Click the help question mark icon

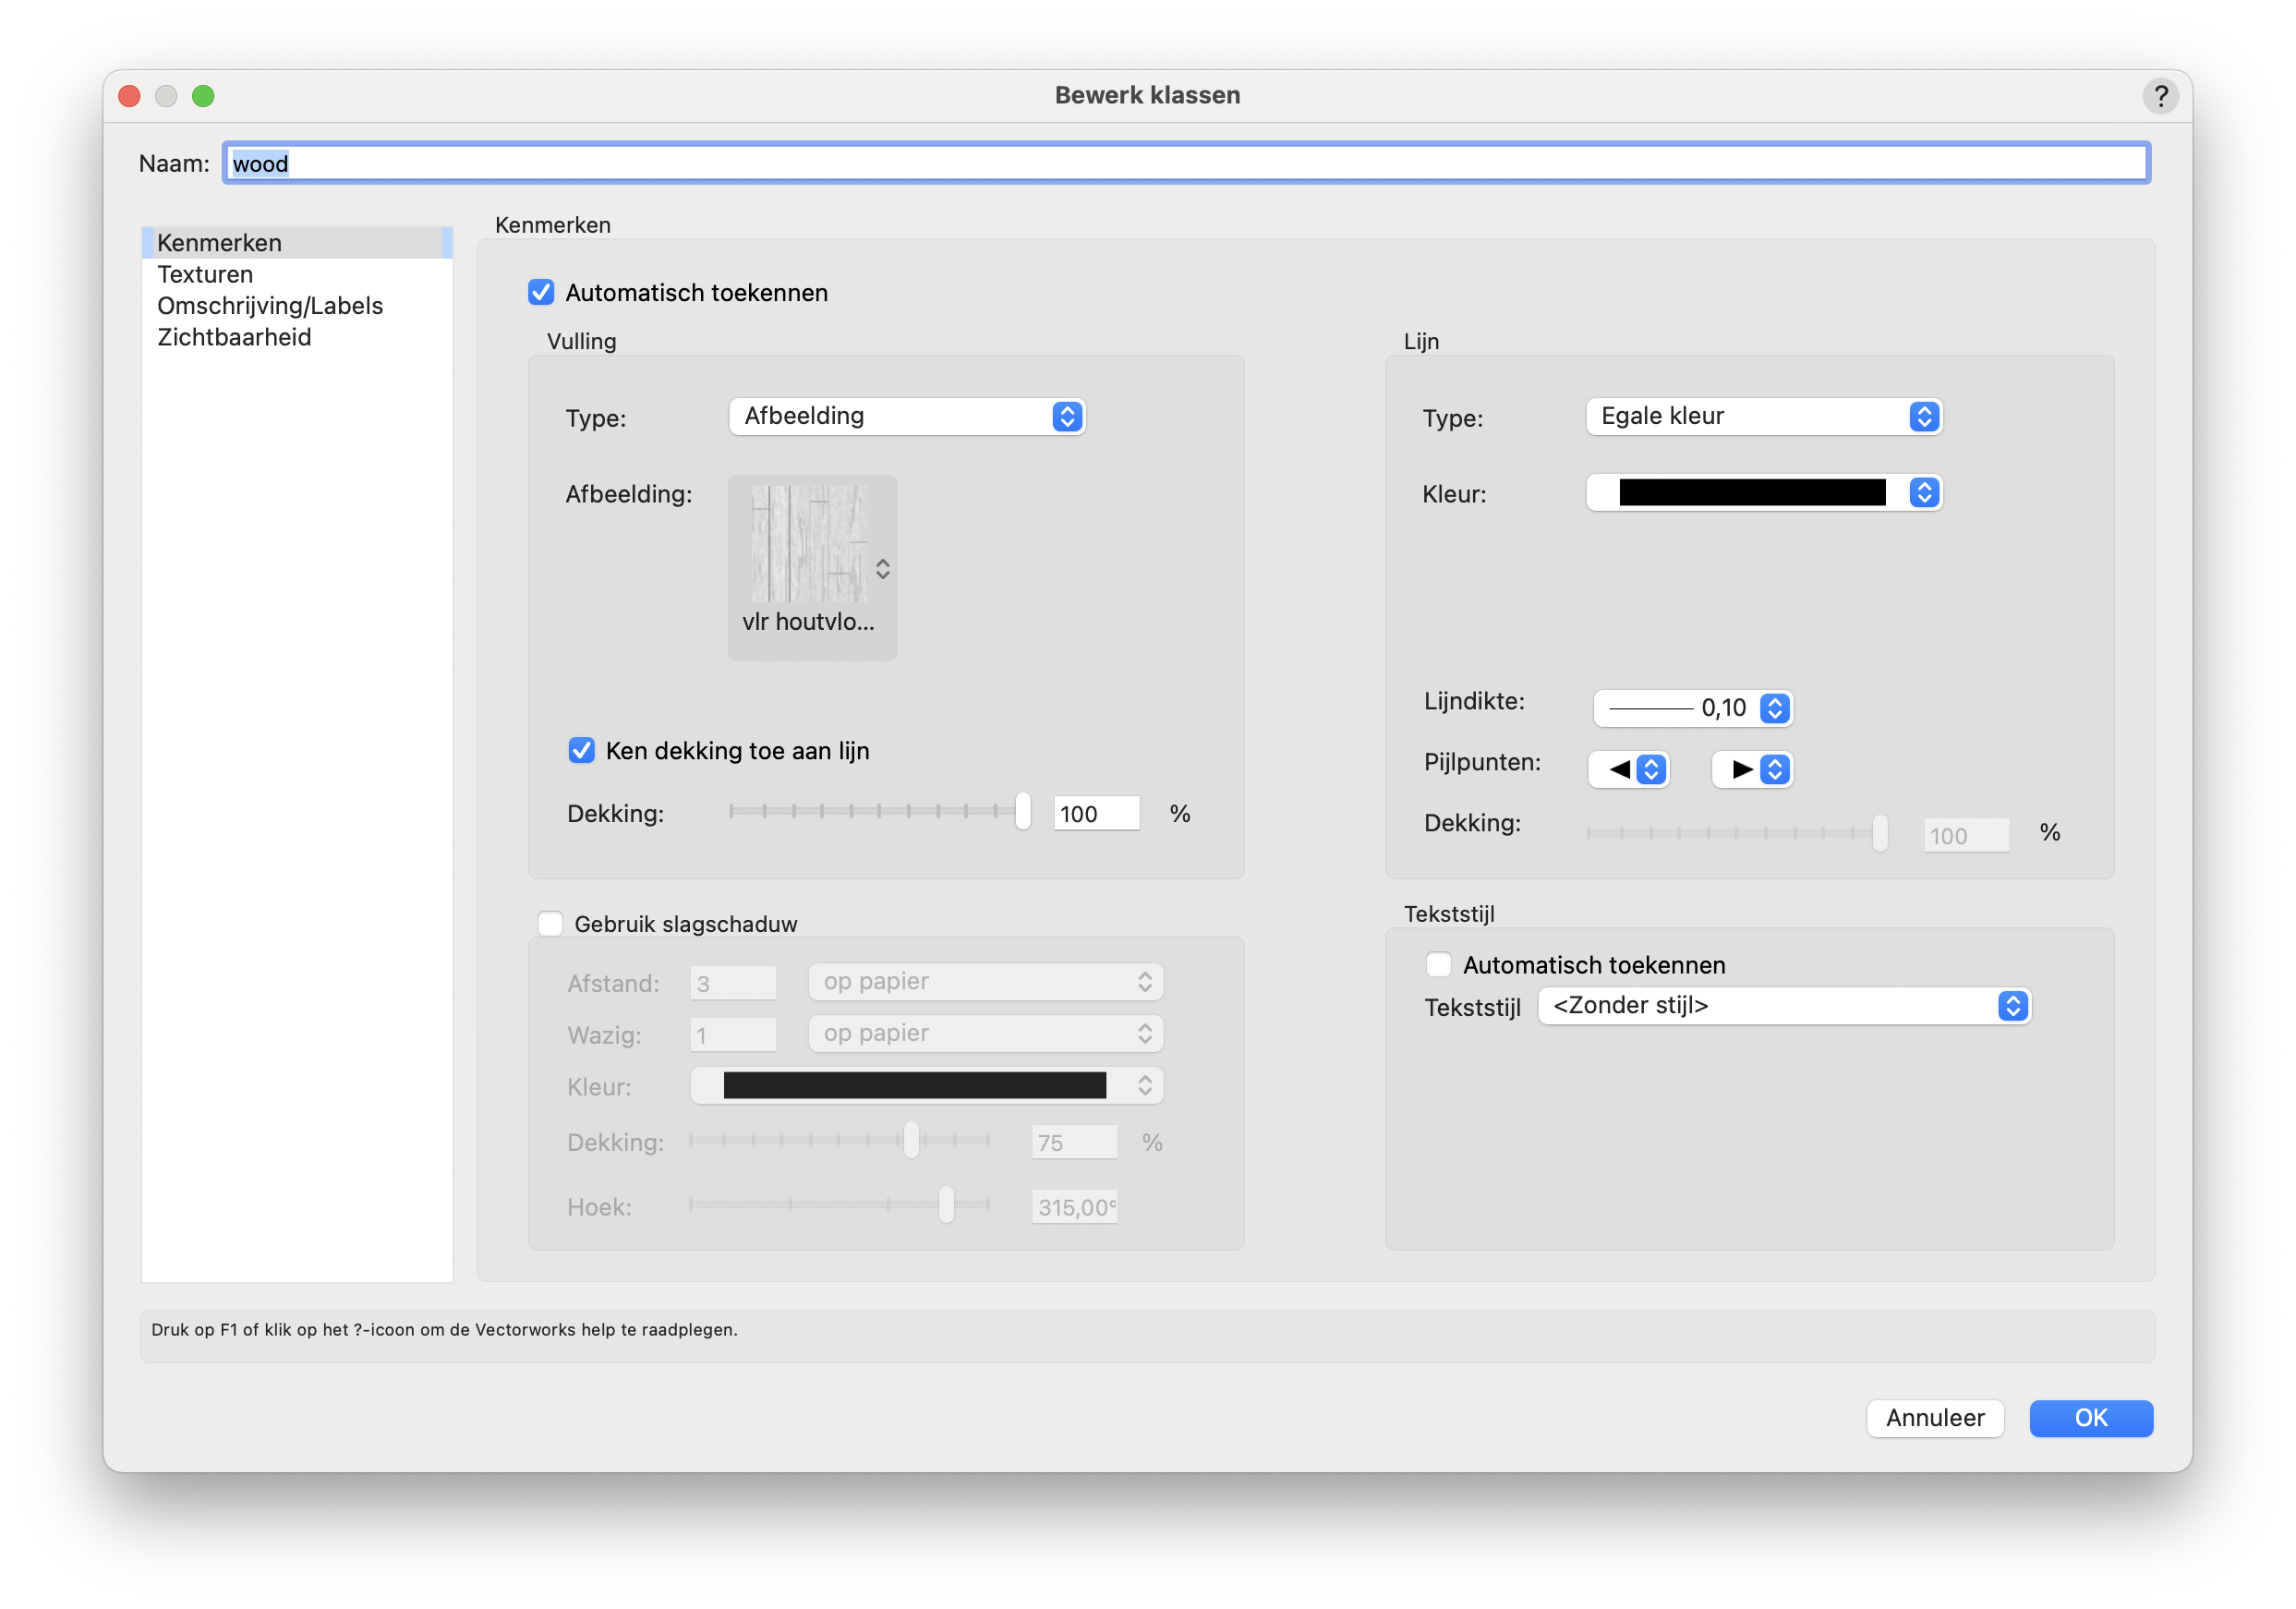[x=2160, y=95]
